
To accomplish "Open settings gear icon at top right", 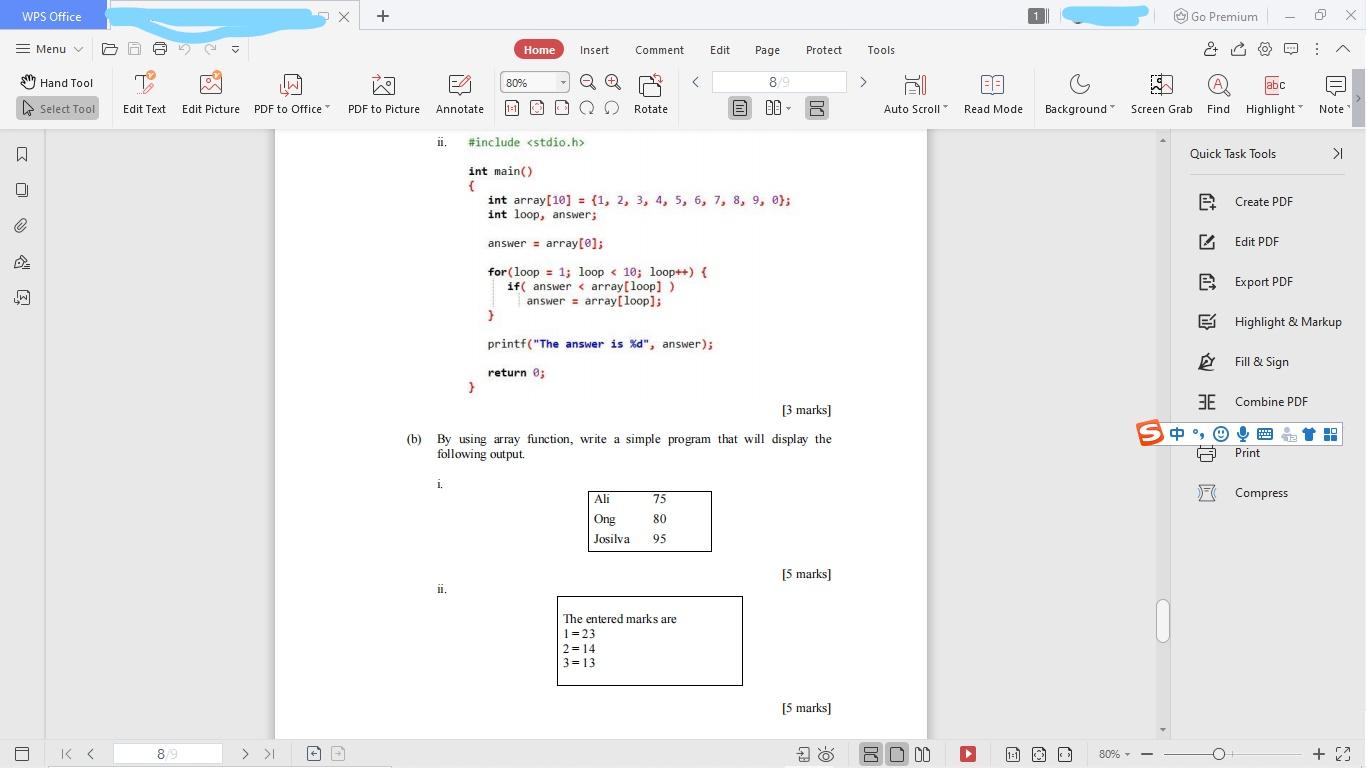I will pyautogui.click(x=1265, y=49).
